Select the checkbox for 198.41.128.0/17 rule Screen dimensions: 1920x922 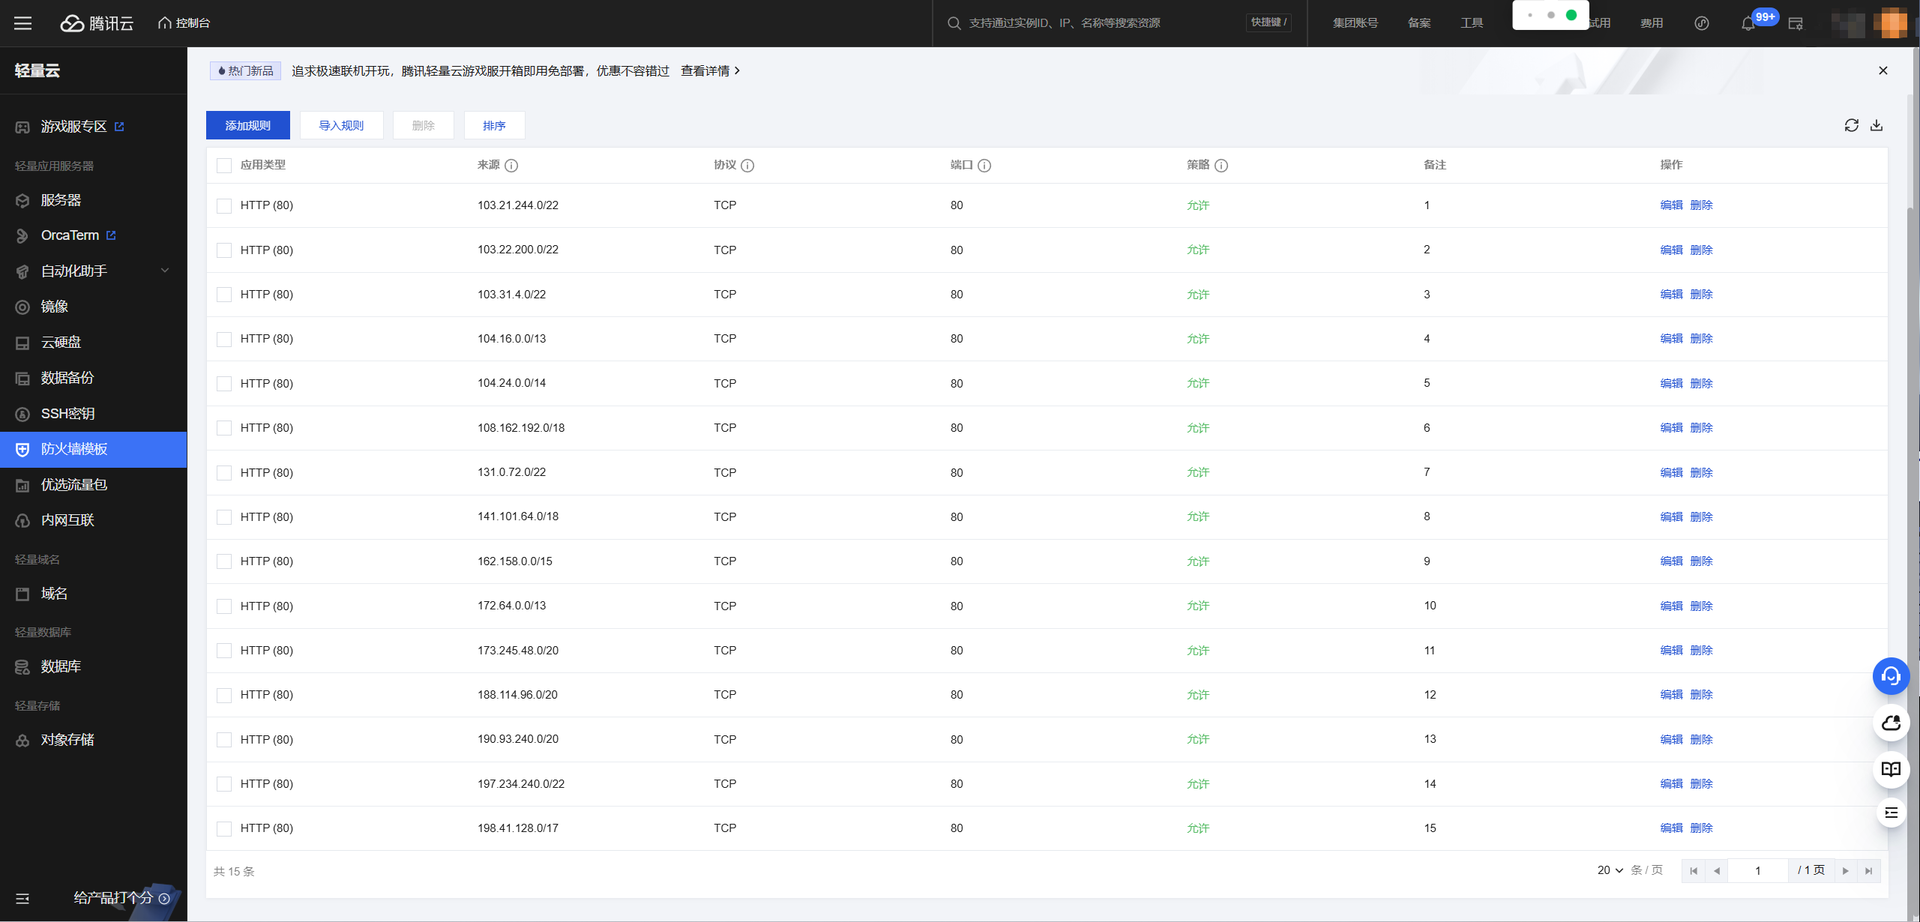[224, 829]
